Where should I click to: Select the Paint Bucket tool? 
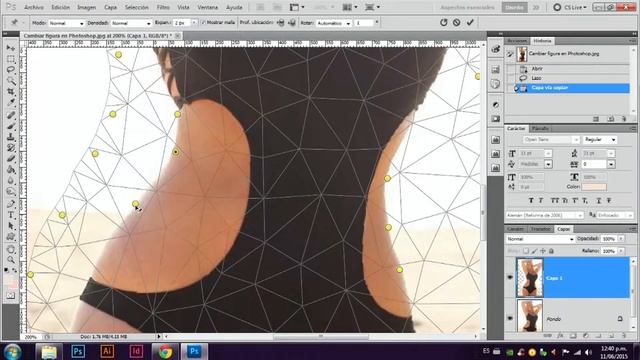point(11,170)
